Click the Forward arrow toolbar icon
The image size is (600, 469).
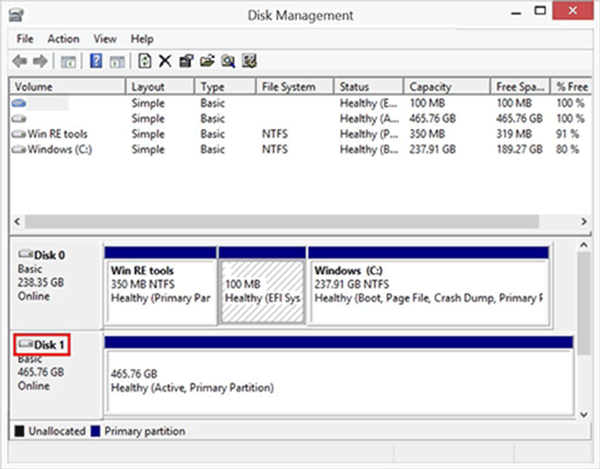pos(40,61)
